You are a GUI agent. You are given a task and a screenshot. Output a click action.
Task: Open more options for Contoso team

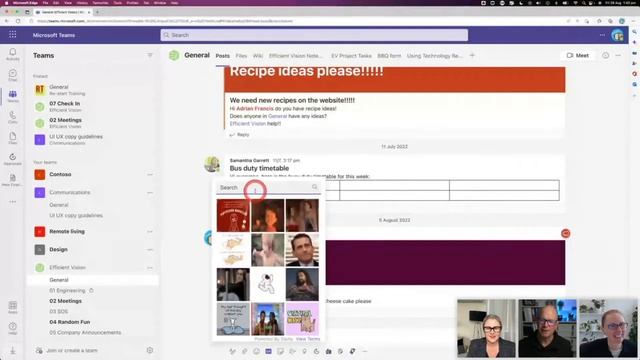(x=150, y=174)
